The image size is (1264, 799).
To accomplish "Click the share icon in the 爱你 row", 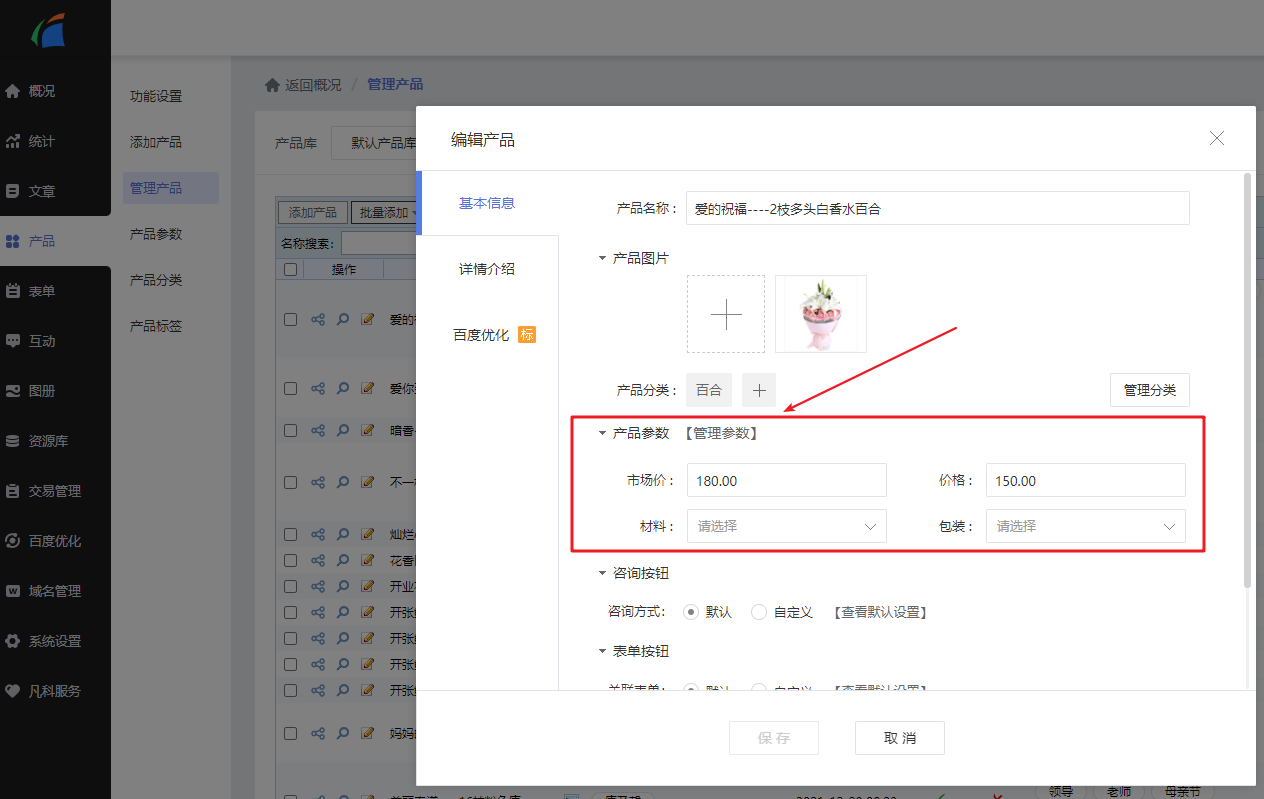I will click(x=318, y=388).
